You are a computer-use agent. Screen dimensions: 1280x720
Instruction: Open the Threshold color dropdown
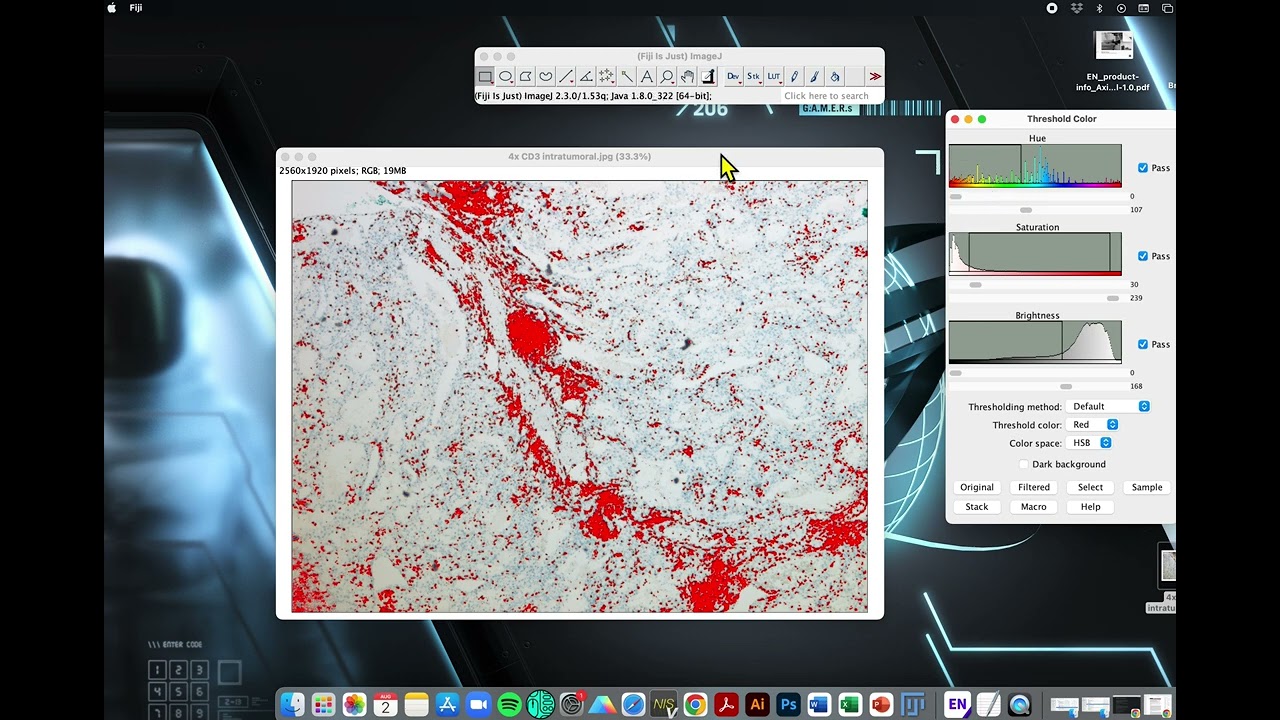click(x=1093, y=425)
